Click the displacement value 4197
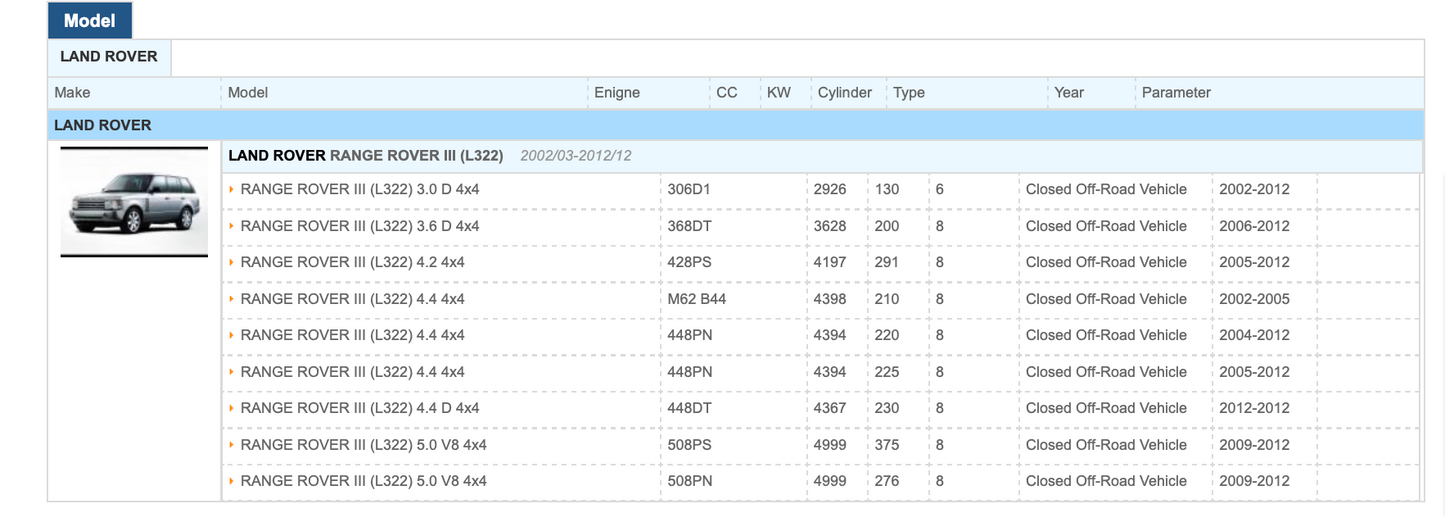The image size is (1445, 522). click(x=830, y=262)
